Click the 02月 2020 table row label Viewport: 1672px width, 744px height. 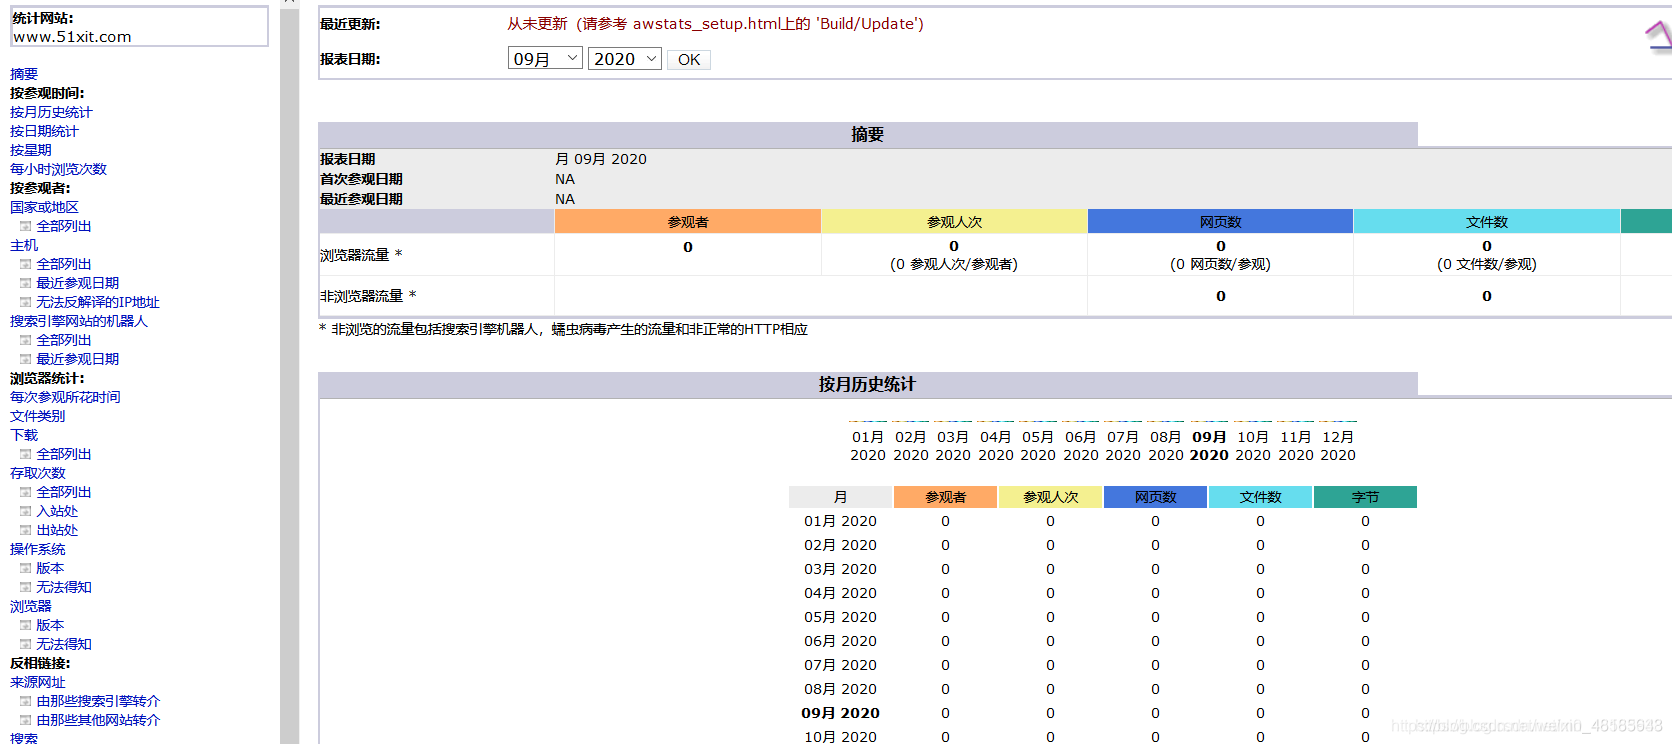(x=840, y=545)
